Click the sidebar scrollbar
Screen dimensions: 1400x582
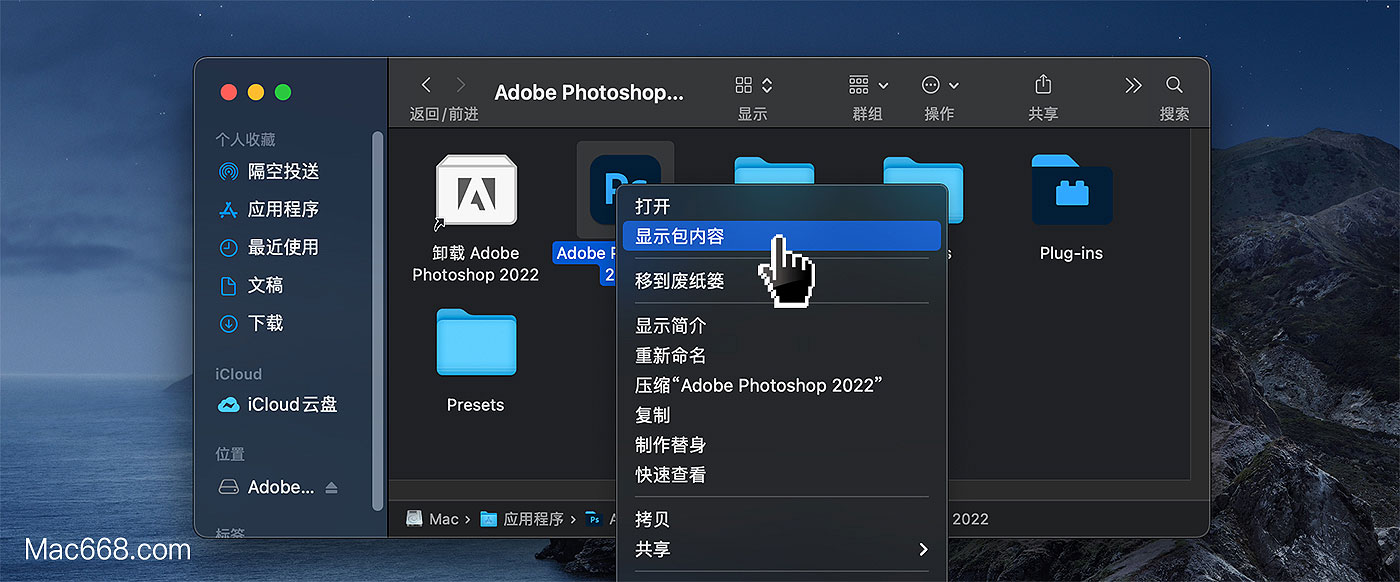377,320
